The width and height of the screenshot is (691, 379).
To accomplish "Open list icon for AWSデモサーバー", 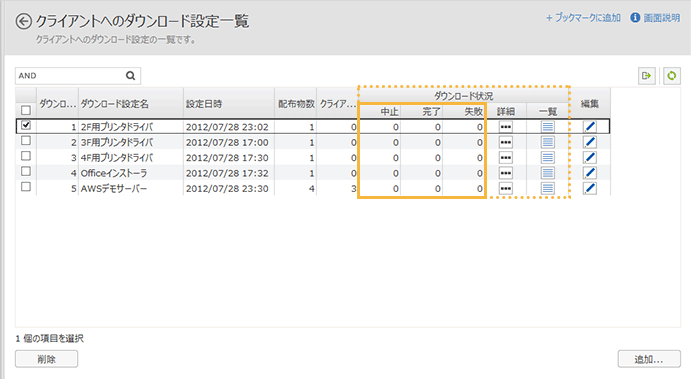I will (548, 189).
